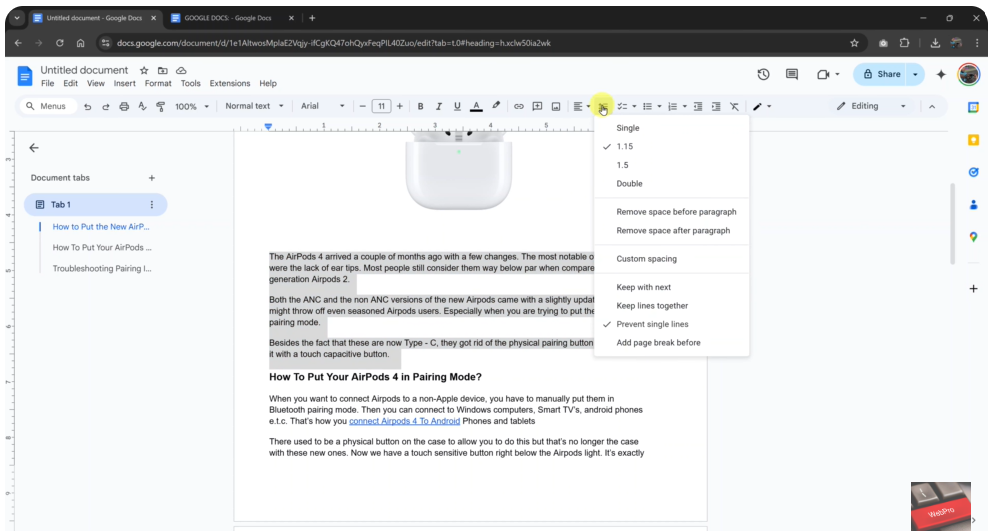Open the text color picker
Screen dimensions: 988x531
click(x=476, y=106)
